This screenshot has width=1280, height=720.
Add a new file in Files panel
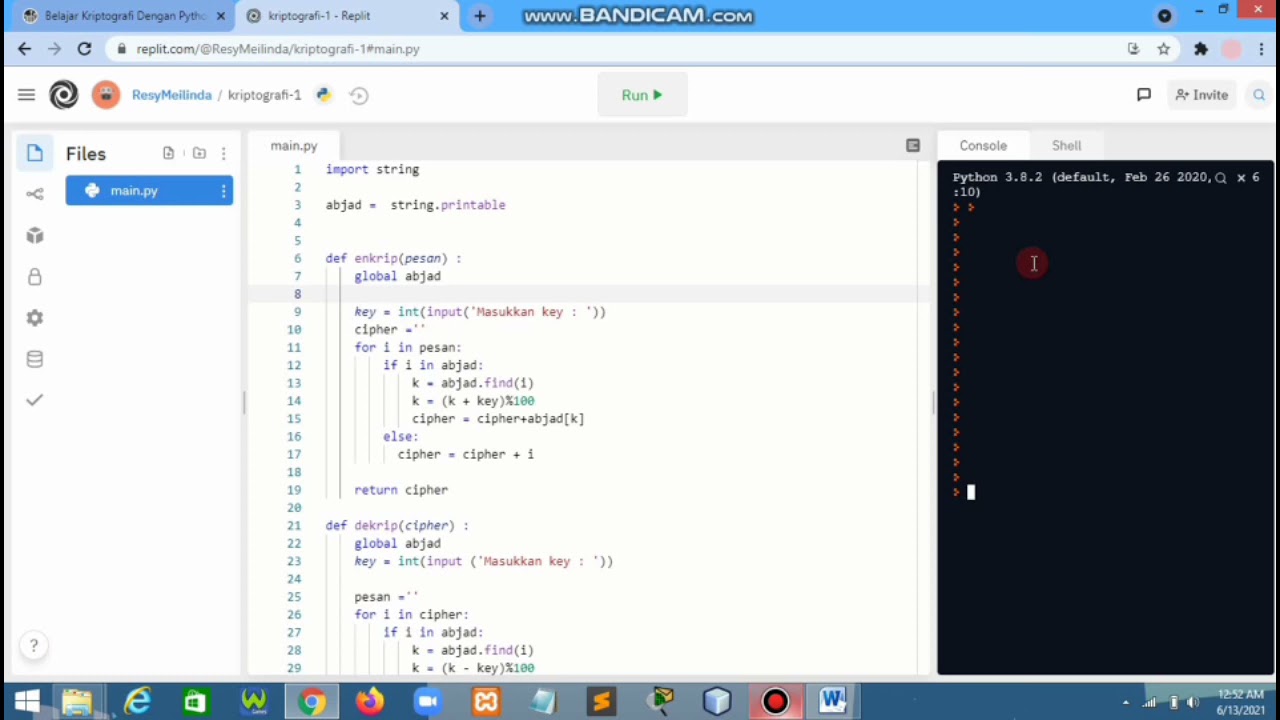(x=168, y=153)
